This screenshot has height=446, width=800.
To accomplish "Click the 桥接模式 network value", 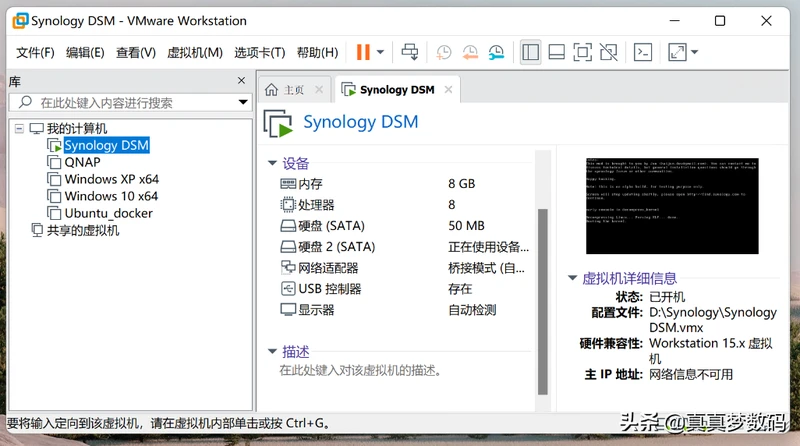I will point(486,268).
